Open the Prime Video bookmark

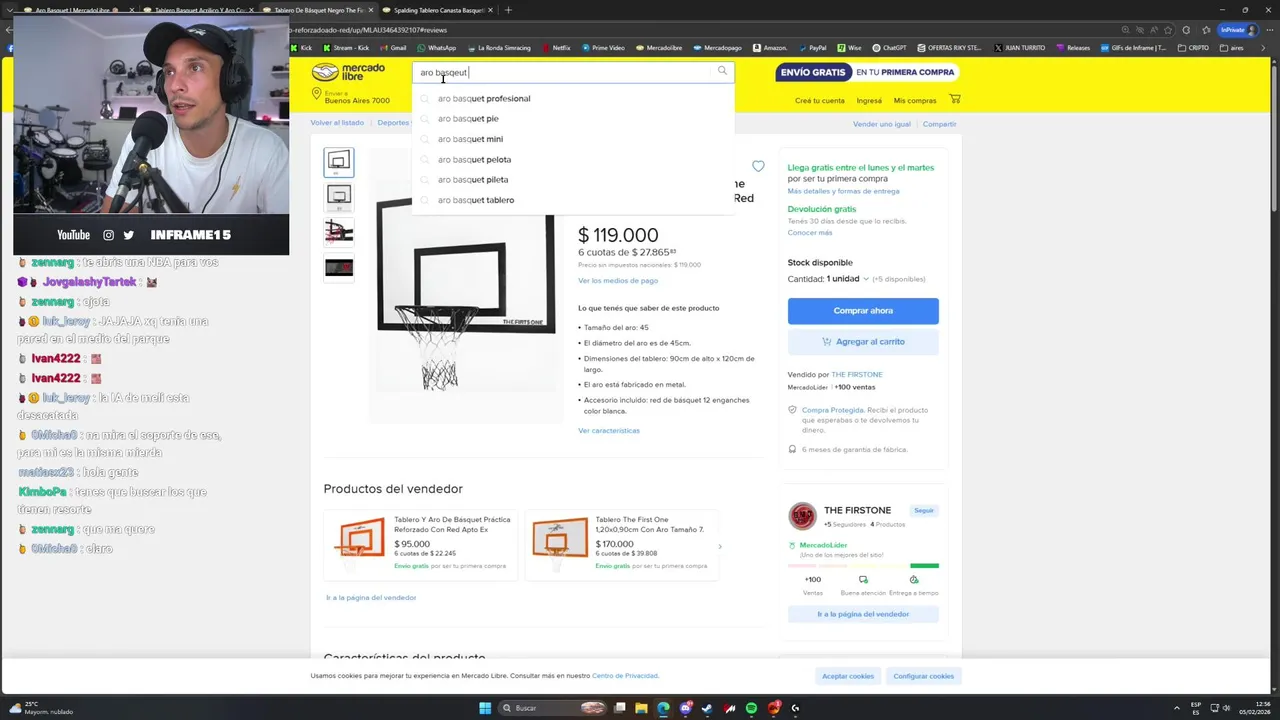(603, 47)
